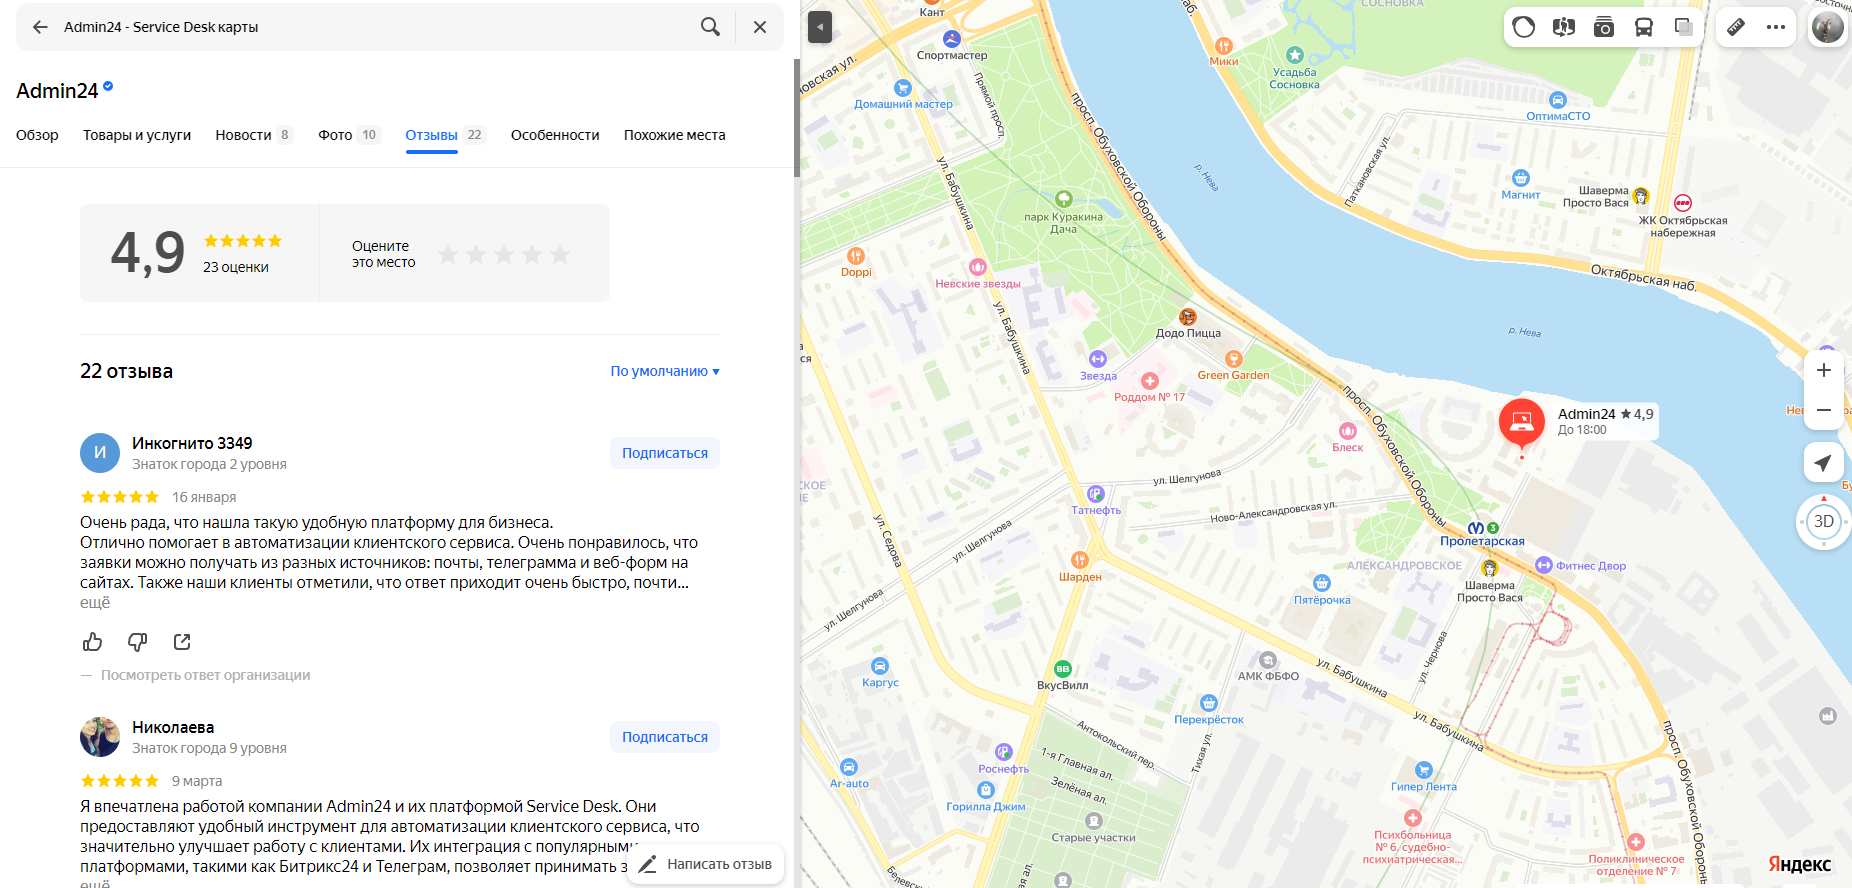Image resolution: width=1852 pixels, height=888 pixels.
Task: Select the Перекрёсток store marker
Action: click(x=1209, y=703)
